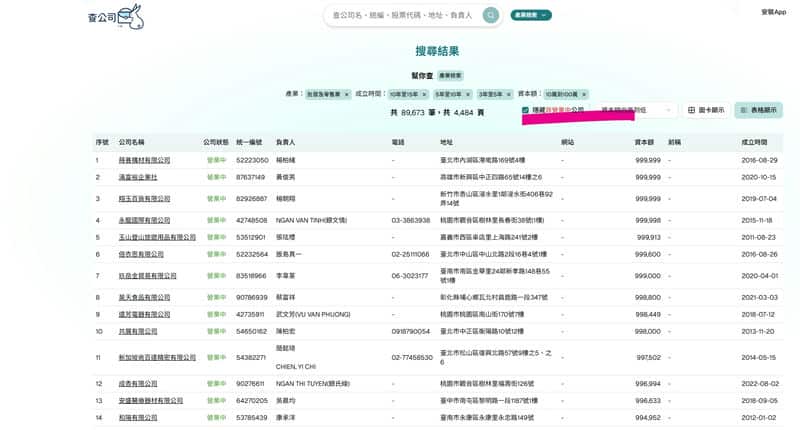Click the rabbit logo of 查公司
Image resolution: width=800 pixels, height=430 pixels.
(x=131, y=17)
